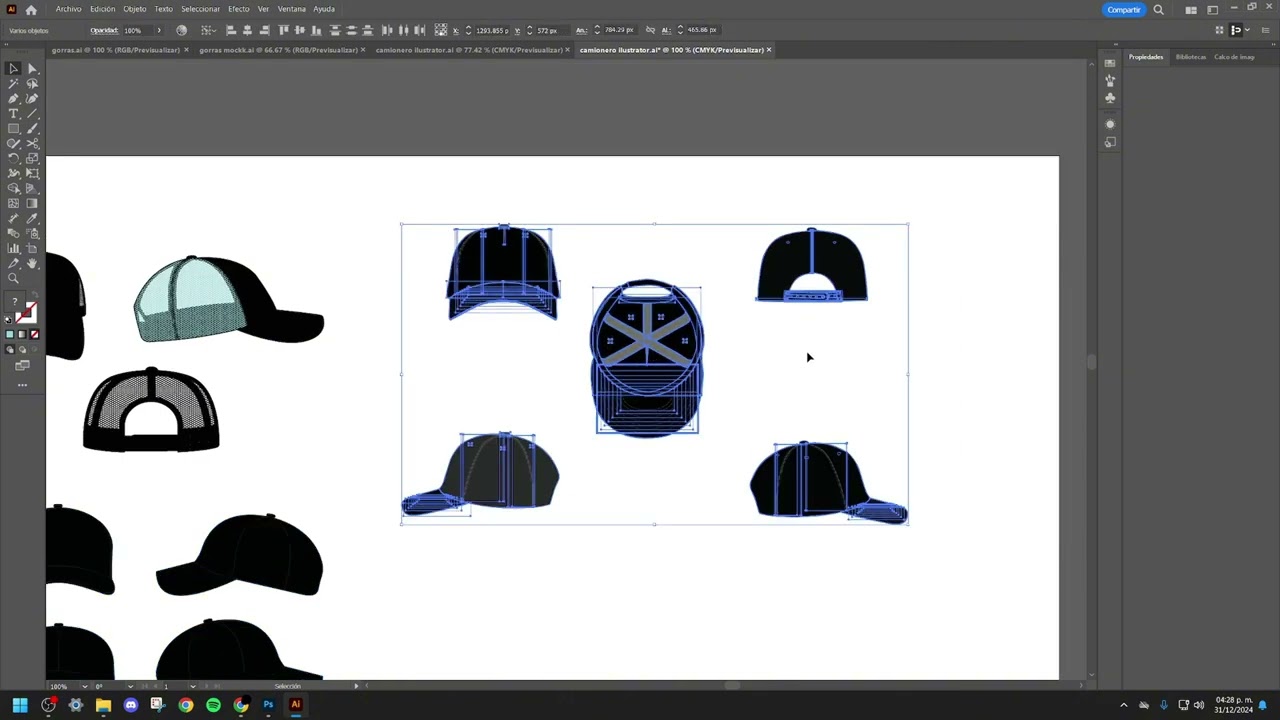Viewport: 1280px width, 720px height.
Task: Expand the Opacity arrow next to 100%
Action: [158, 30]
